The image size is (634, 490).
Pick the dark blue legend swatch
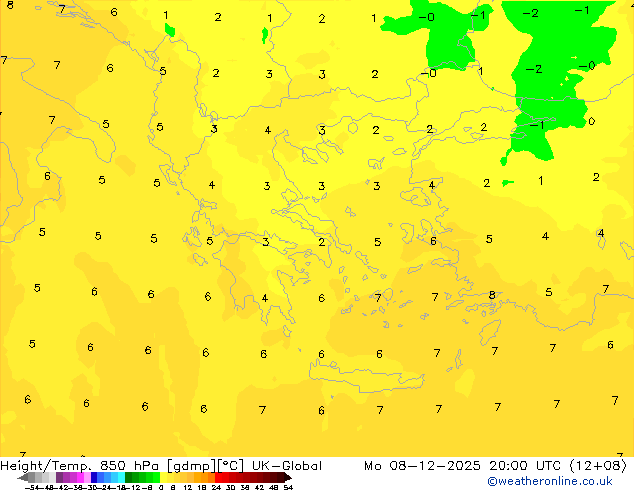click(x=94, y=477)
